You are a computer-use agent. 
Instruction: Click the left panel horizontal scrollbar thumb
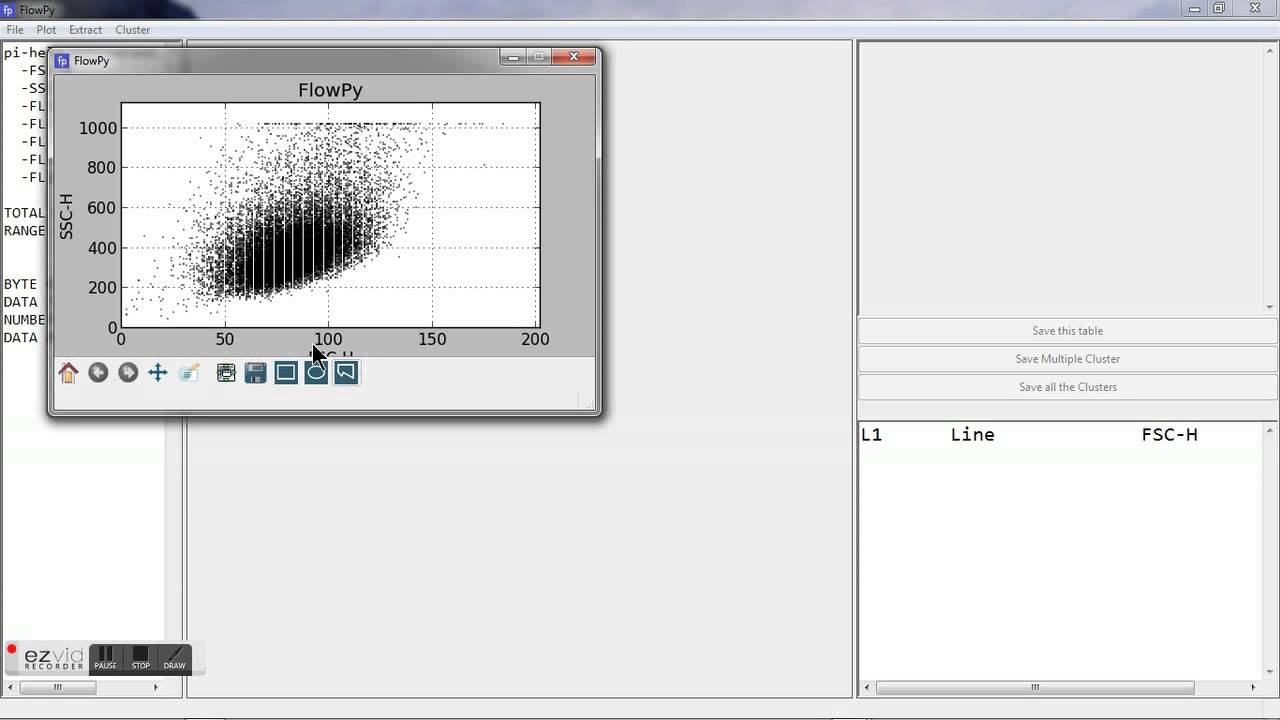pyautogui.click(x=58, y=687)
